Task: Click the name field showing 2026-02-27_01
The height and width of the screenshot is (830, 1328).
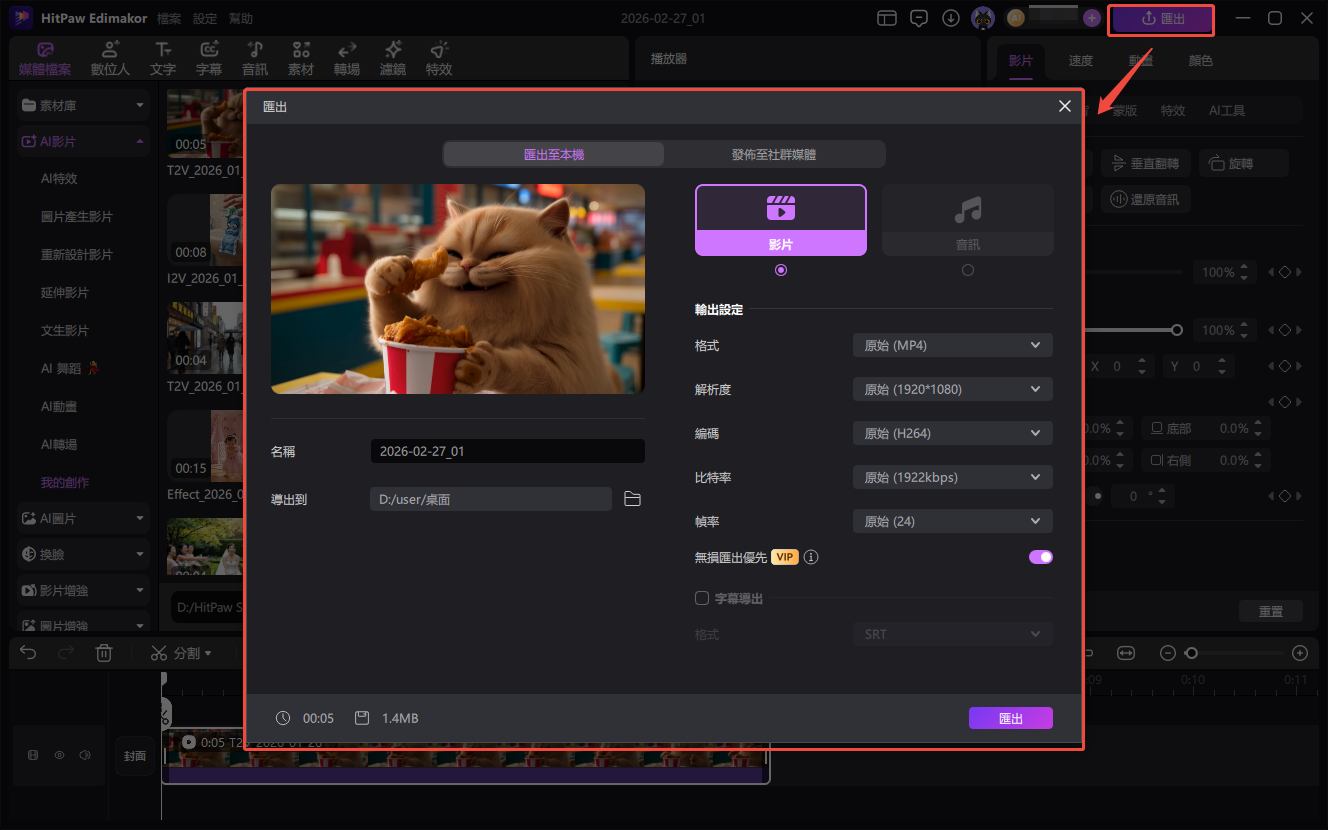Action: click(x=507, y=451)
